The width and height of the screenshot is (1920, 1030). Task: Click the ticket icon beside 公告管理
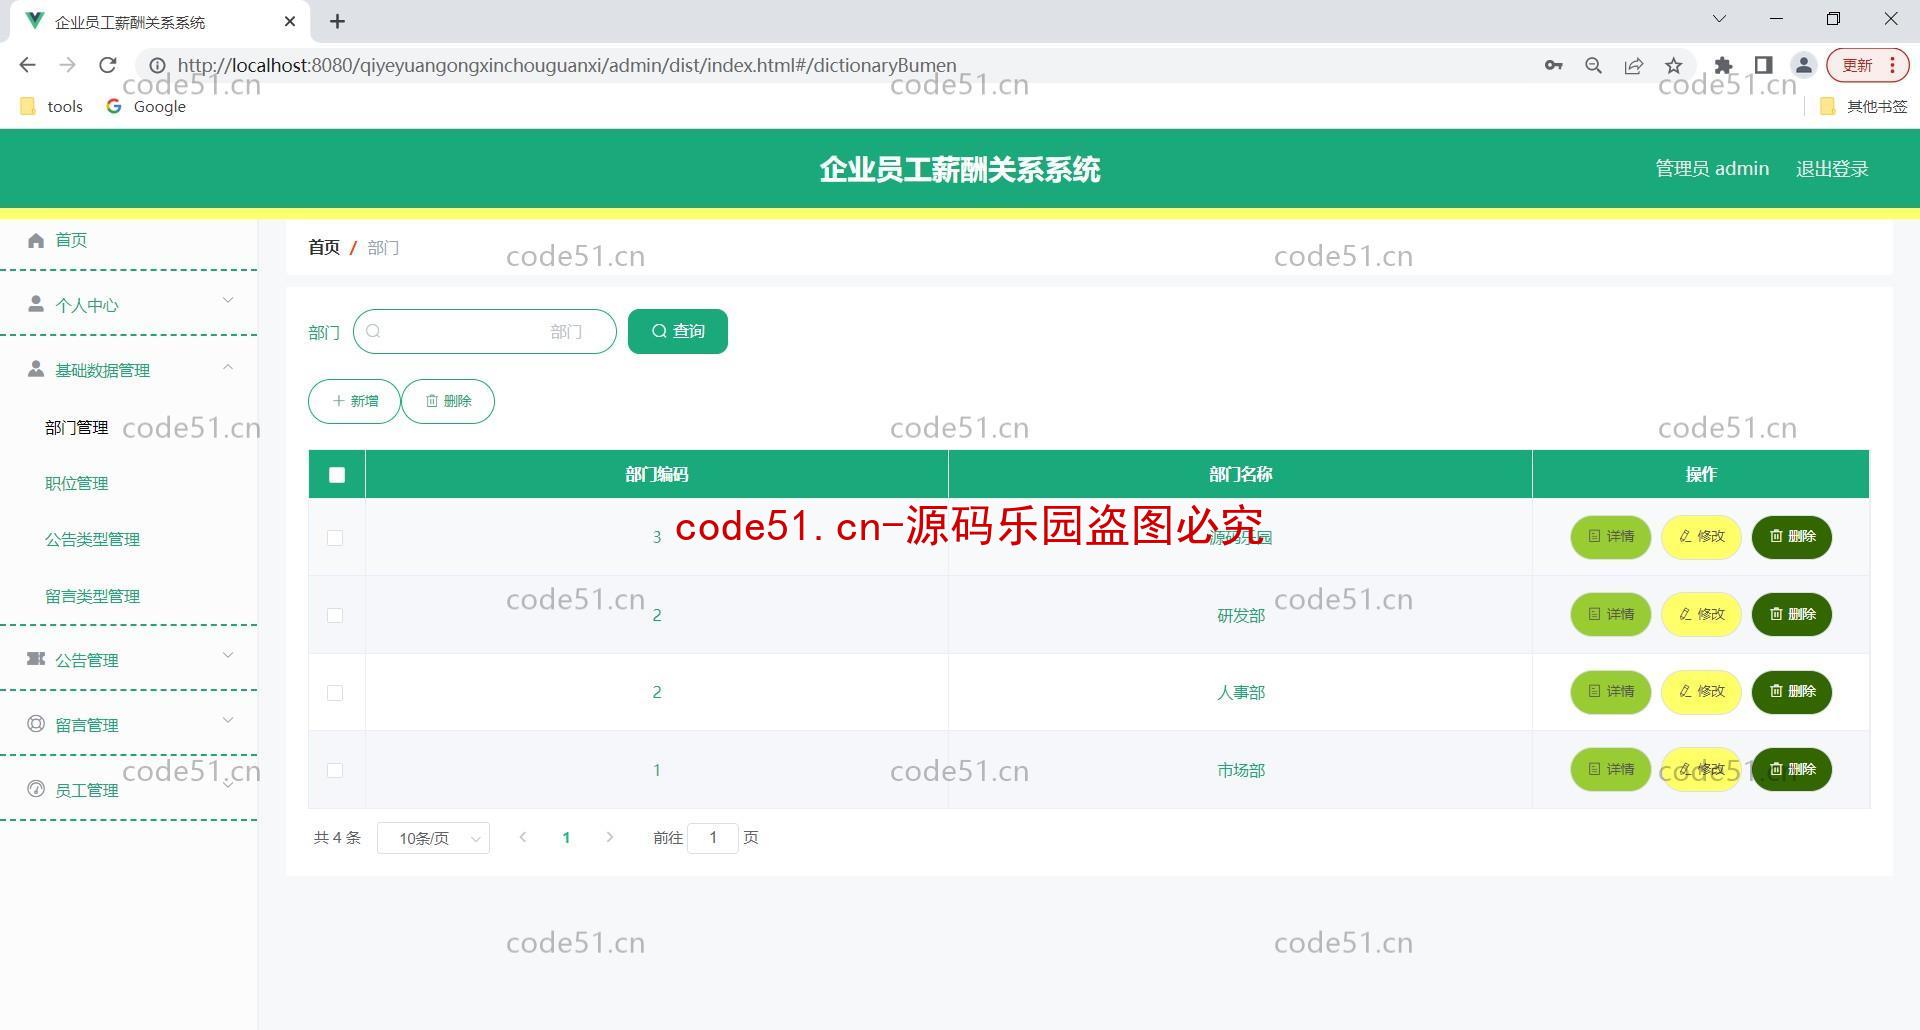(x=36, y=659)
